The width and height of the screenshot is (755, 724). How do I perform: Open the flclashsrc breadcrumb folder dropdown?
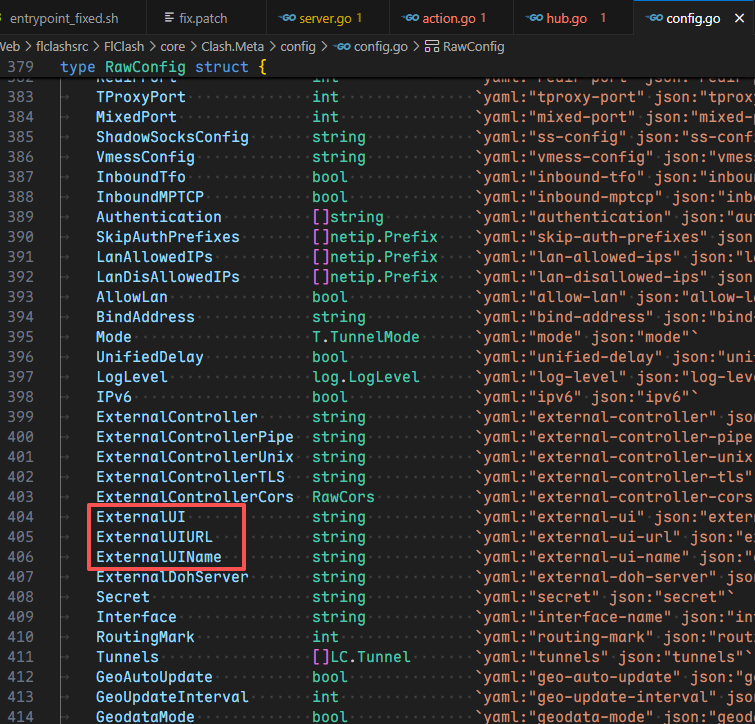63,46
